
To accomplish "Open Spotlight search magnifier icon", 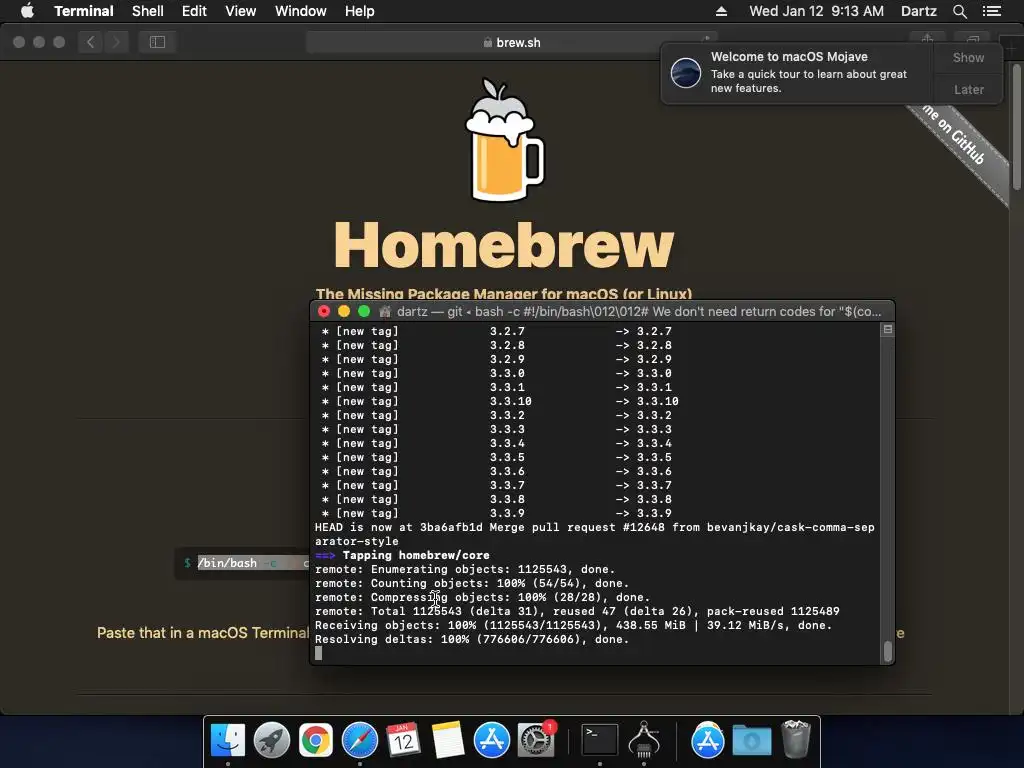I will (x=959, y=11).
